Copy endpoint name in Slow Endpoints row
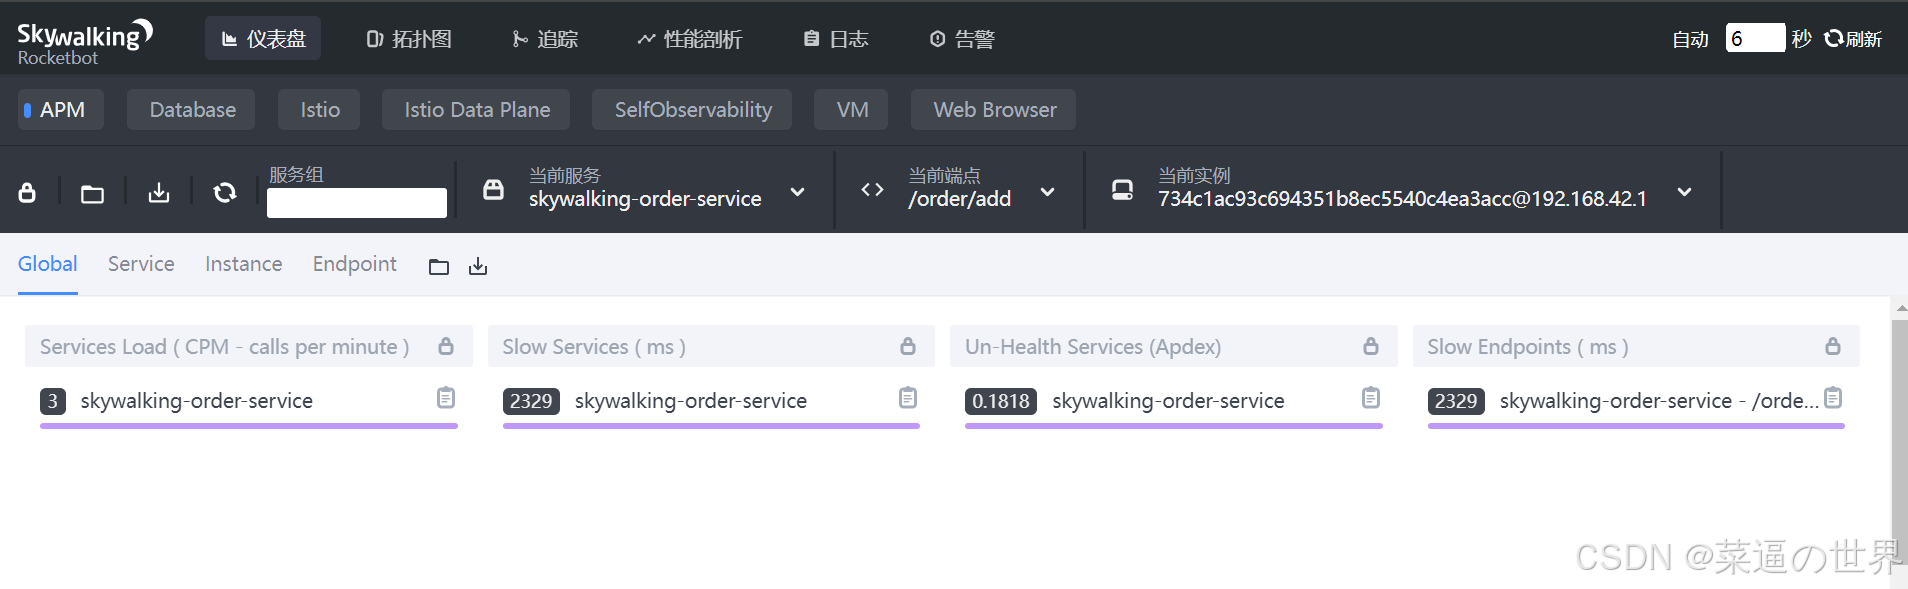The image size is (1908, 589). (x=1833, y=398)
